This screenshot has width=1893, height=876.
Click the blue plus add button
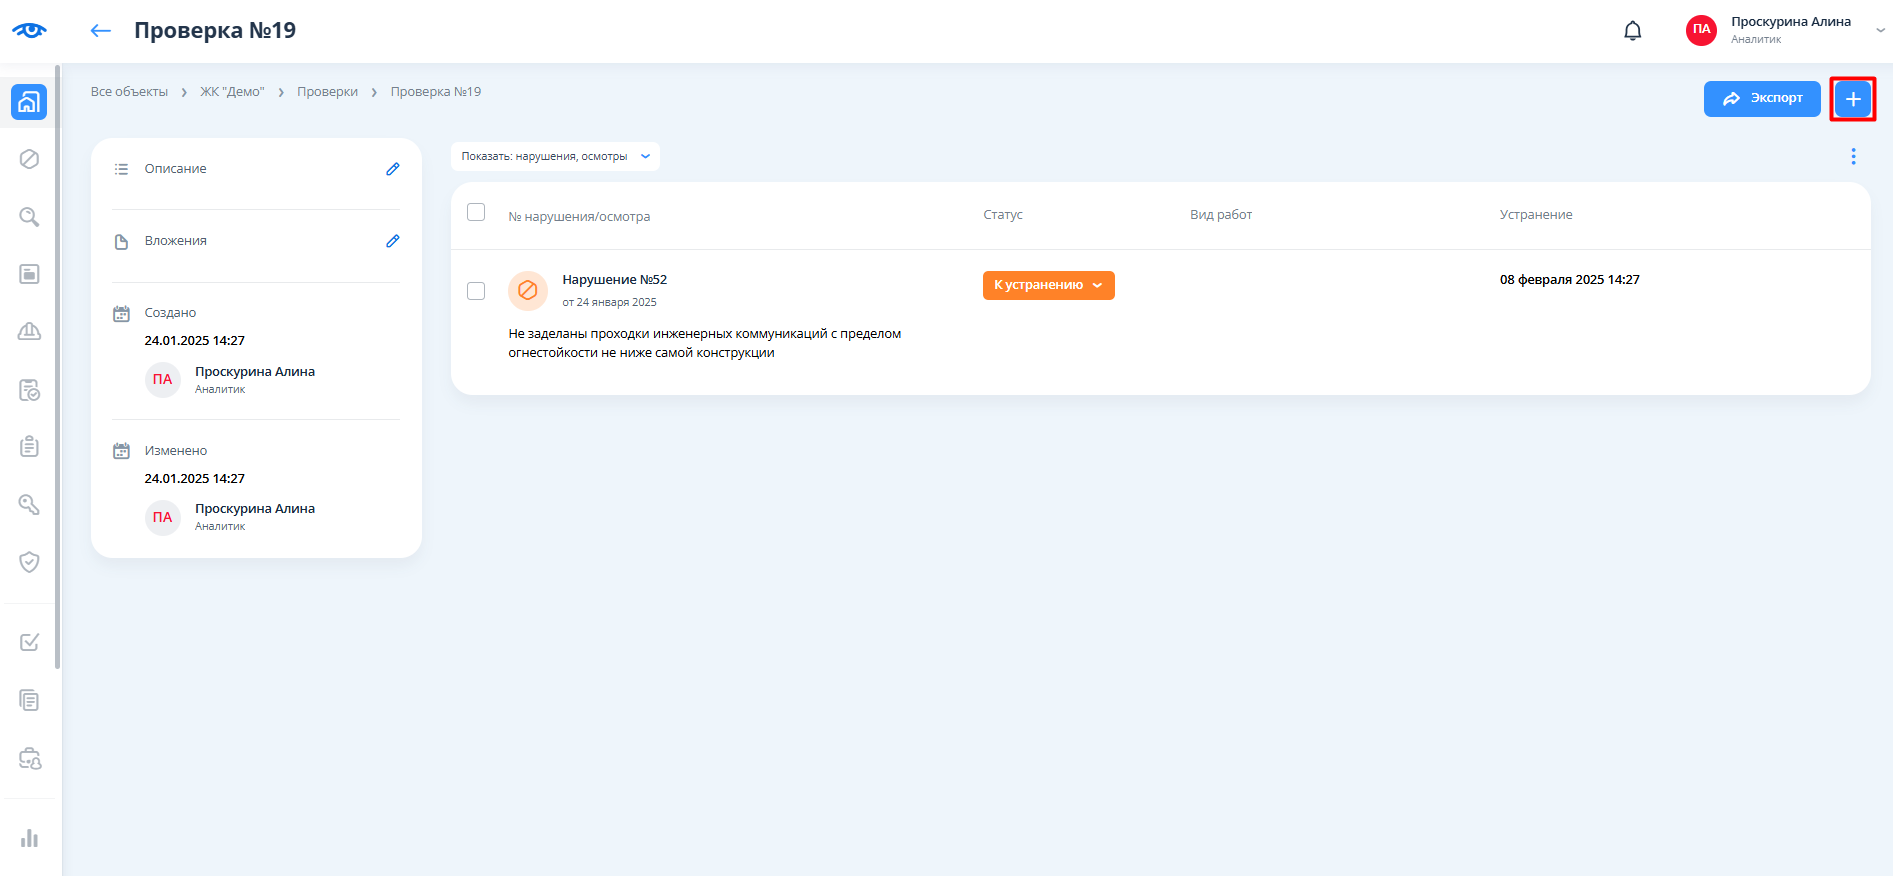point(1852,99)
